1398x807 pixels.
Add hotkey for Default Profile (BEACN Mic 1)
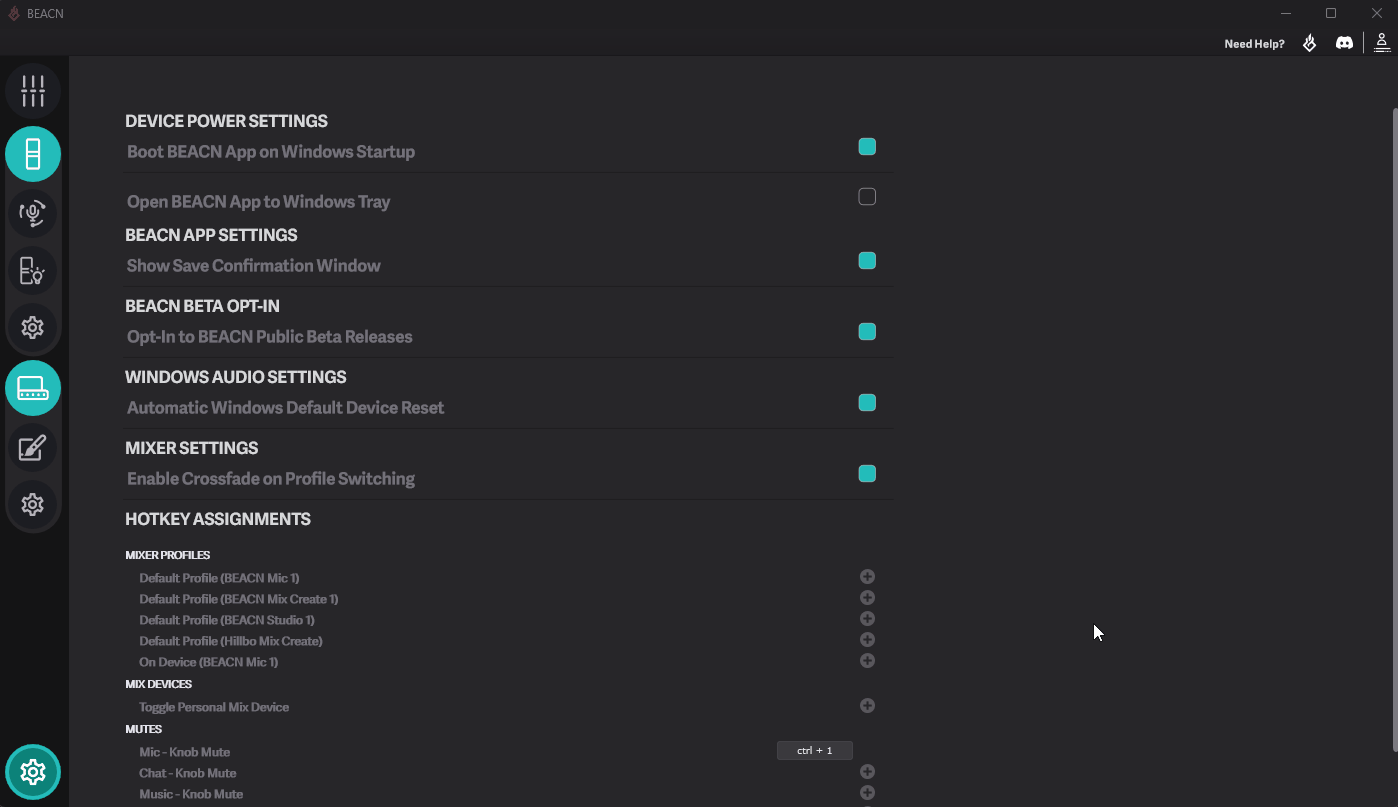867,577
